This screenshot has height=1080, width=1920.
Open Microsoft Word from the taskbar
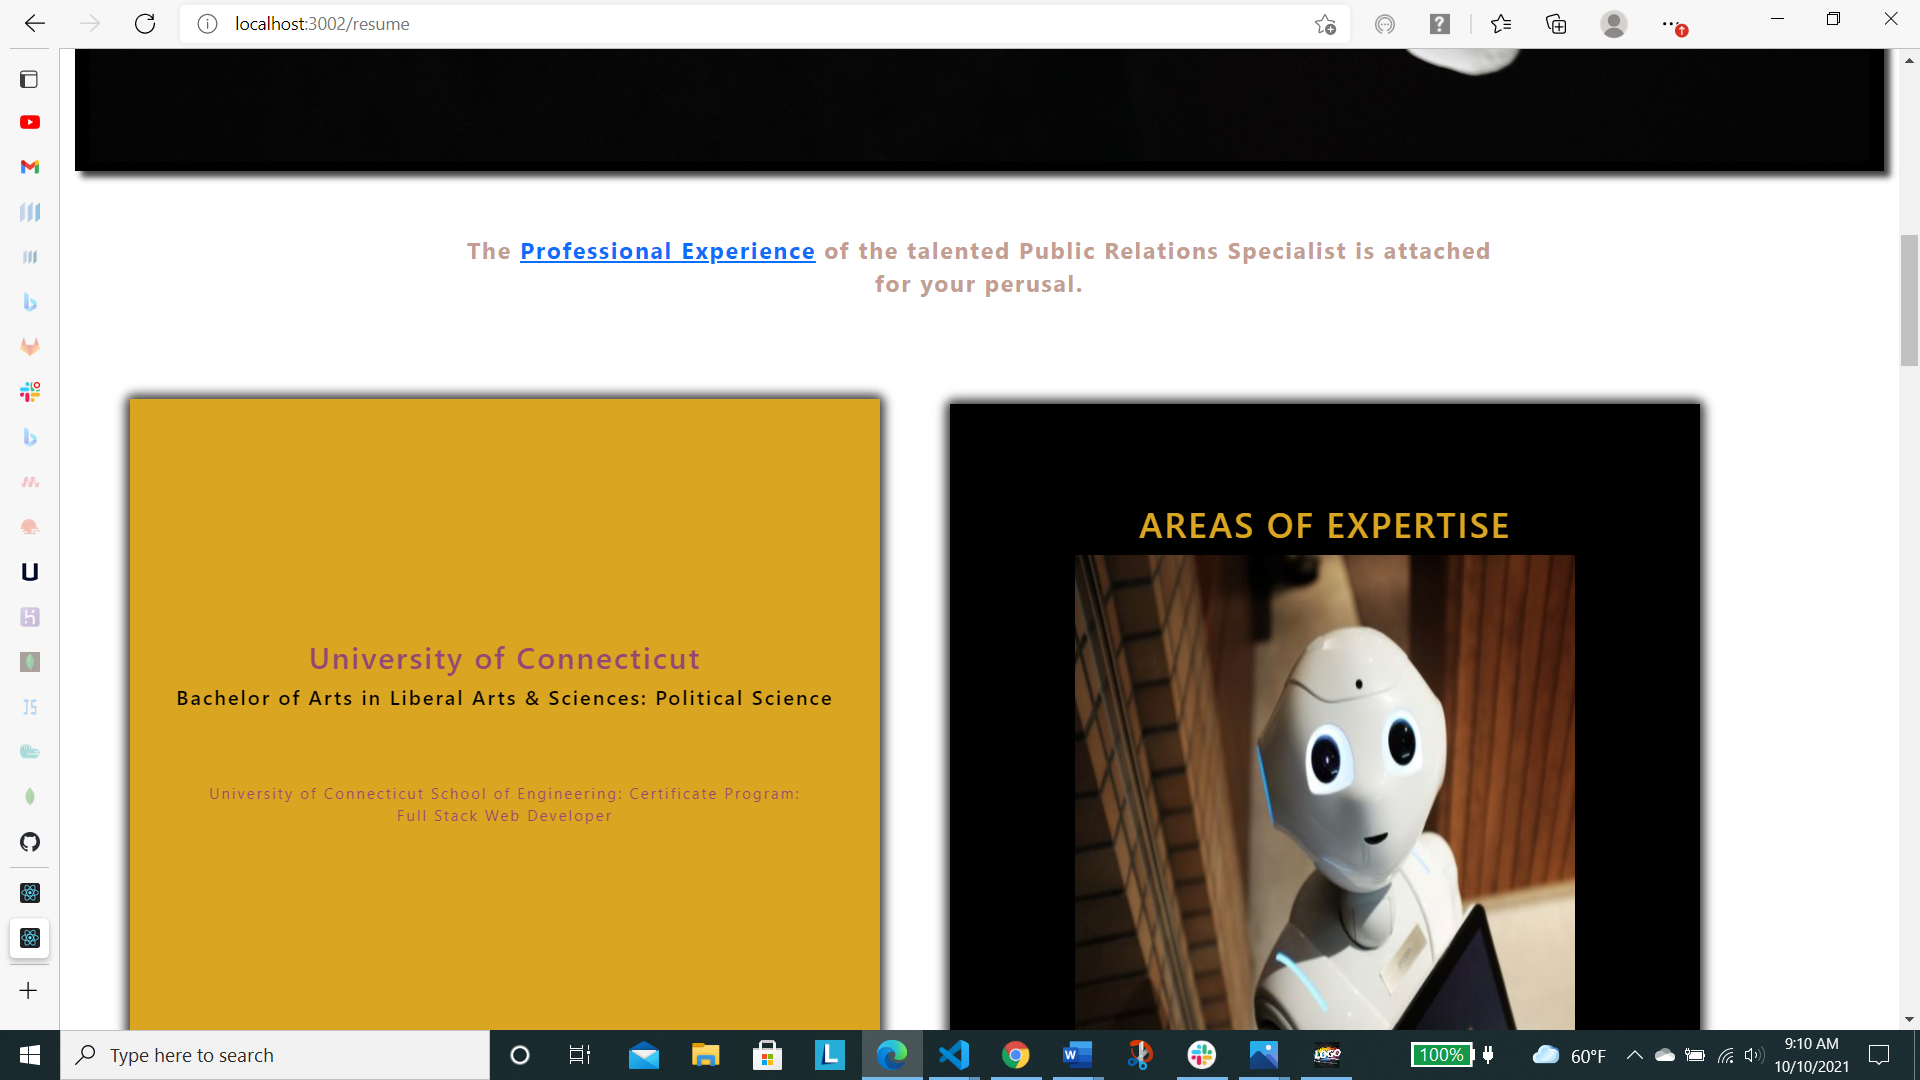[x=1077, y=1055]
